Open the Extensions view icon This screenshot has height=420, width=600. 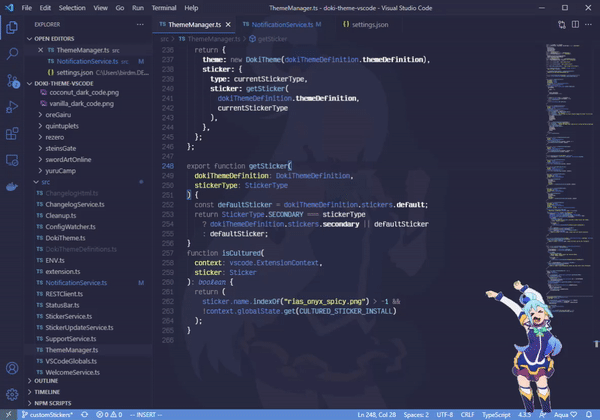[12, 133]
